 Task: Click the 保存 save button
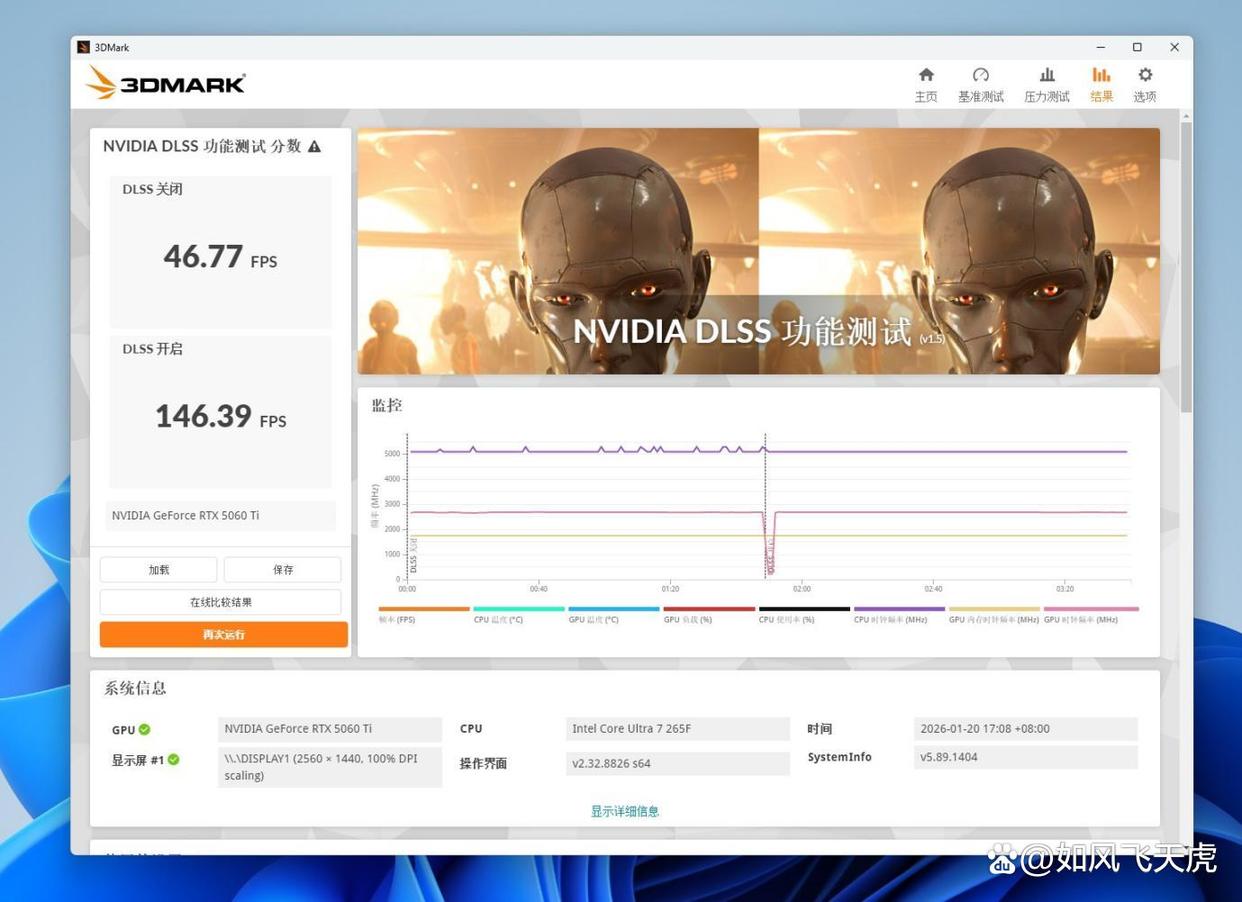(x=283, y=570)
